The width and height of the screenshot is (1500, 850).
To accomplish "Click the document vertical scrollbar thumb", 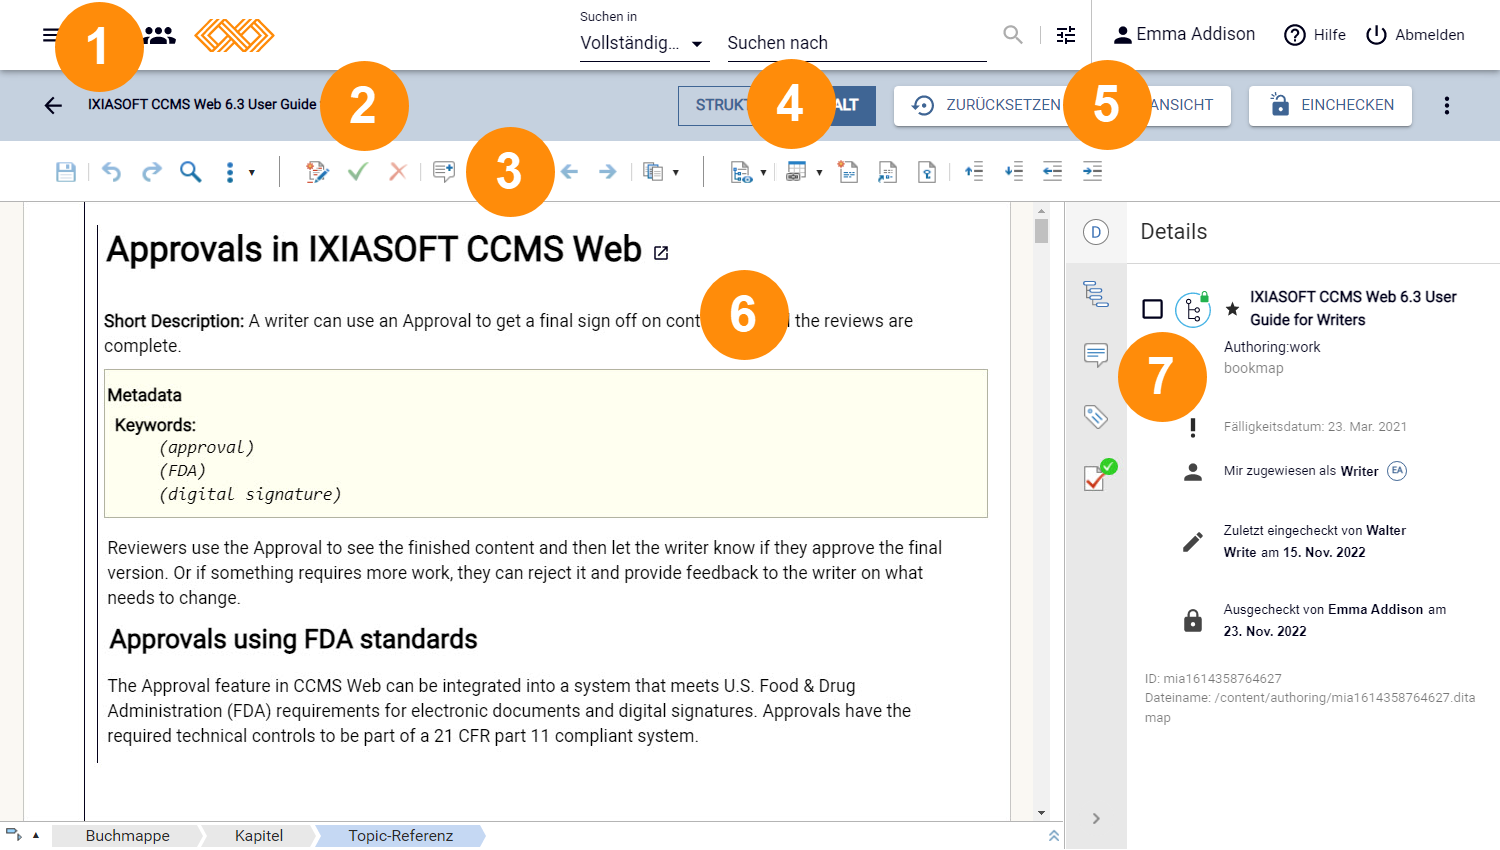I will click(x=1041, y=231).
